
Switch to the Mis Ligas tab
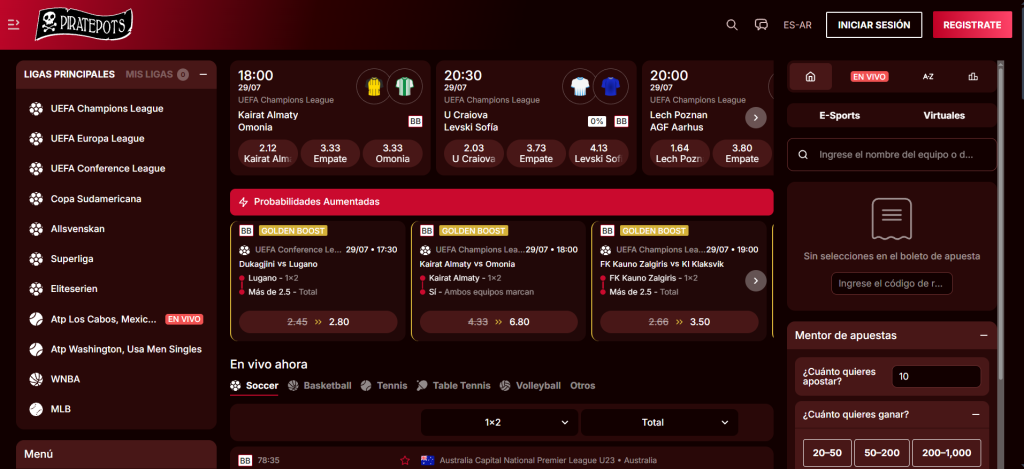[157, 74]
